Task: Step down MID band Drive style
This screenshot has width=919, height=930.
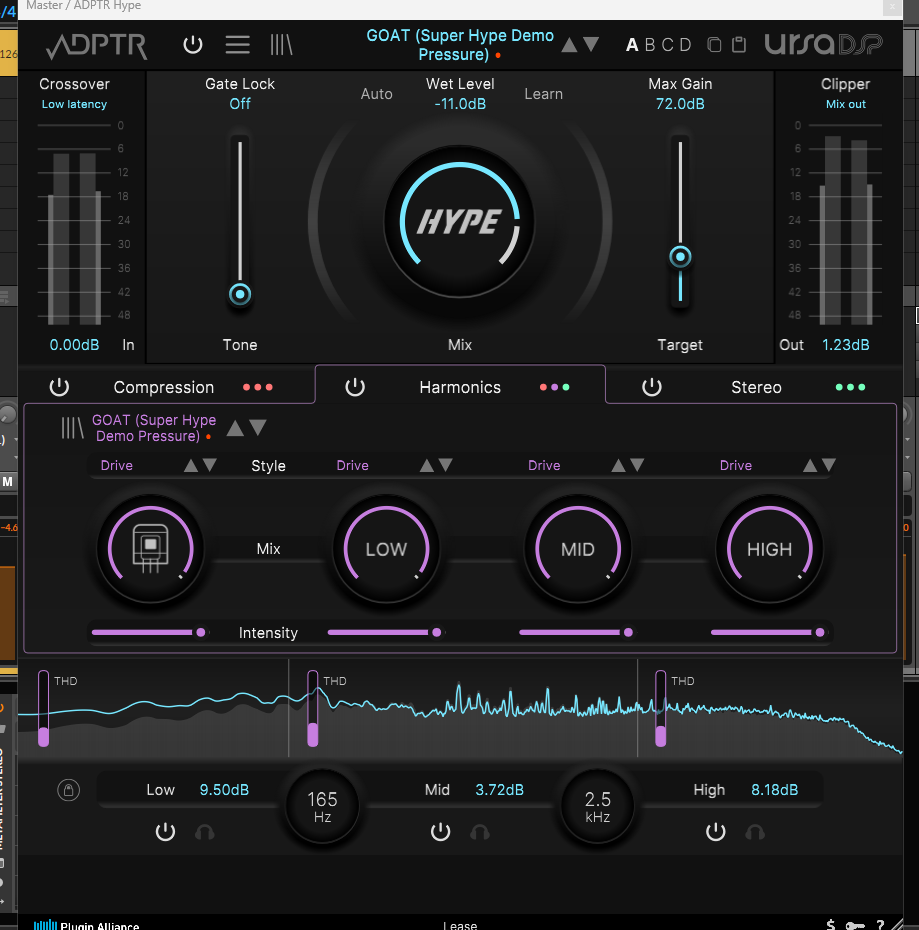Action: 637,465
